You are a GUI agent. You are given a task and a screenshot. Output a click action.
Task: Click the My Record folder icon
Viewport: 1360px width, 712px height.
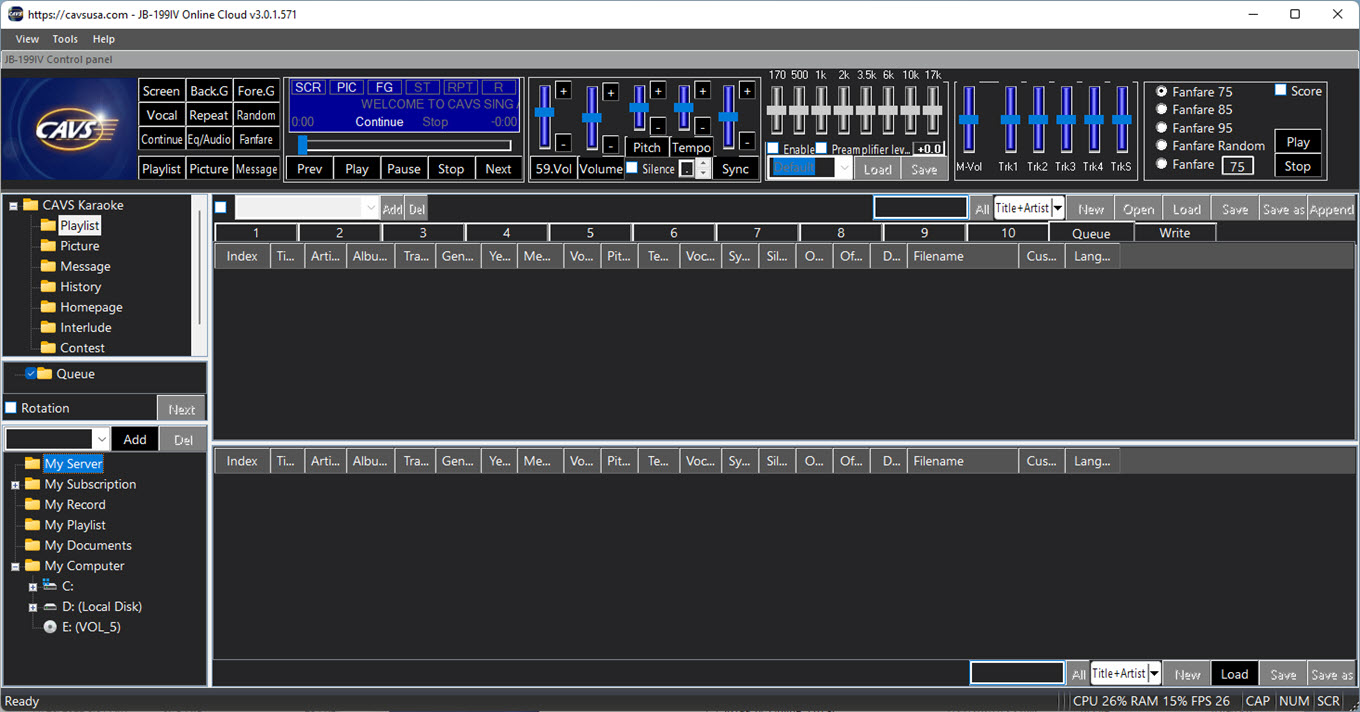point(32,505)
